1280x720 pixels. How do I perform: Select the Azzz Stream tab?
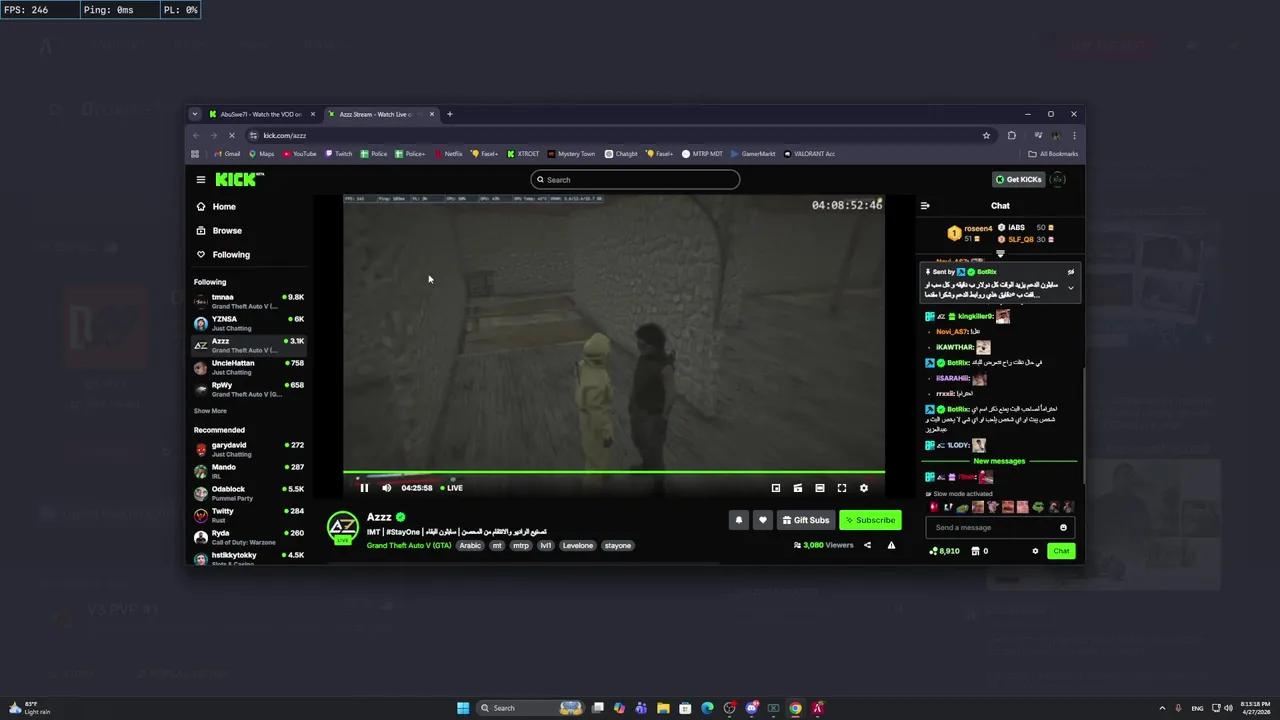coord(380,114)
